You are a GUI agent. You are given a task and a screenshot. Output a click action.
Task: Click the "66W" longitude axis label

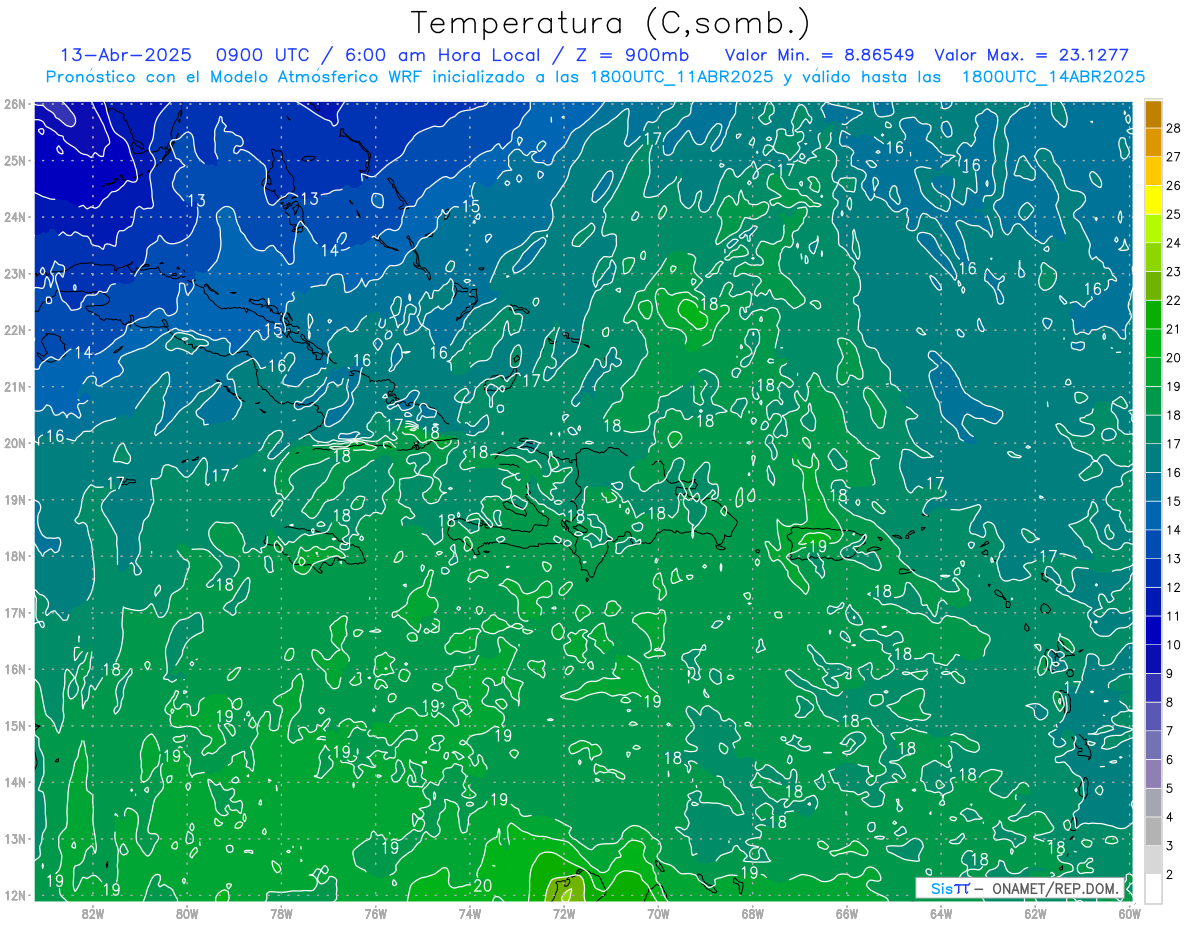tap(847, 913)
